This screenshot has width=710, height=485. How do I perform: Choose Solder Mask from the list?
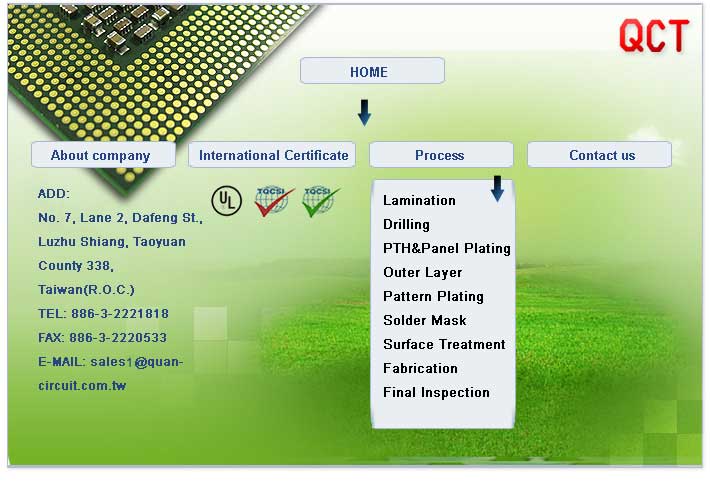pyautogui.click(x=425, y=321)
